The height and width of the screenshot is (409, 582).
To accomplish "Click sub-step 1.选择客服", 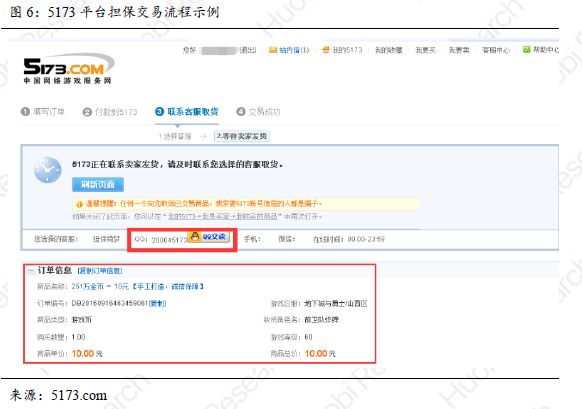I will click(x=175, y=137).
